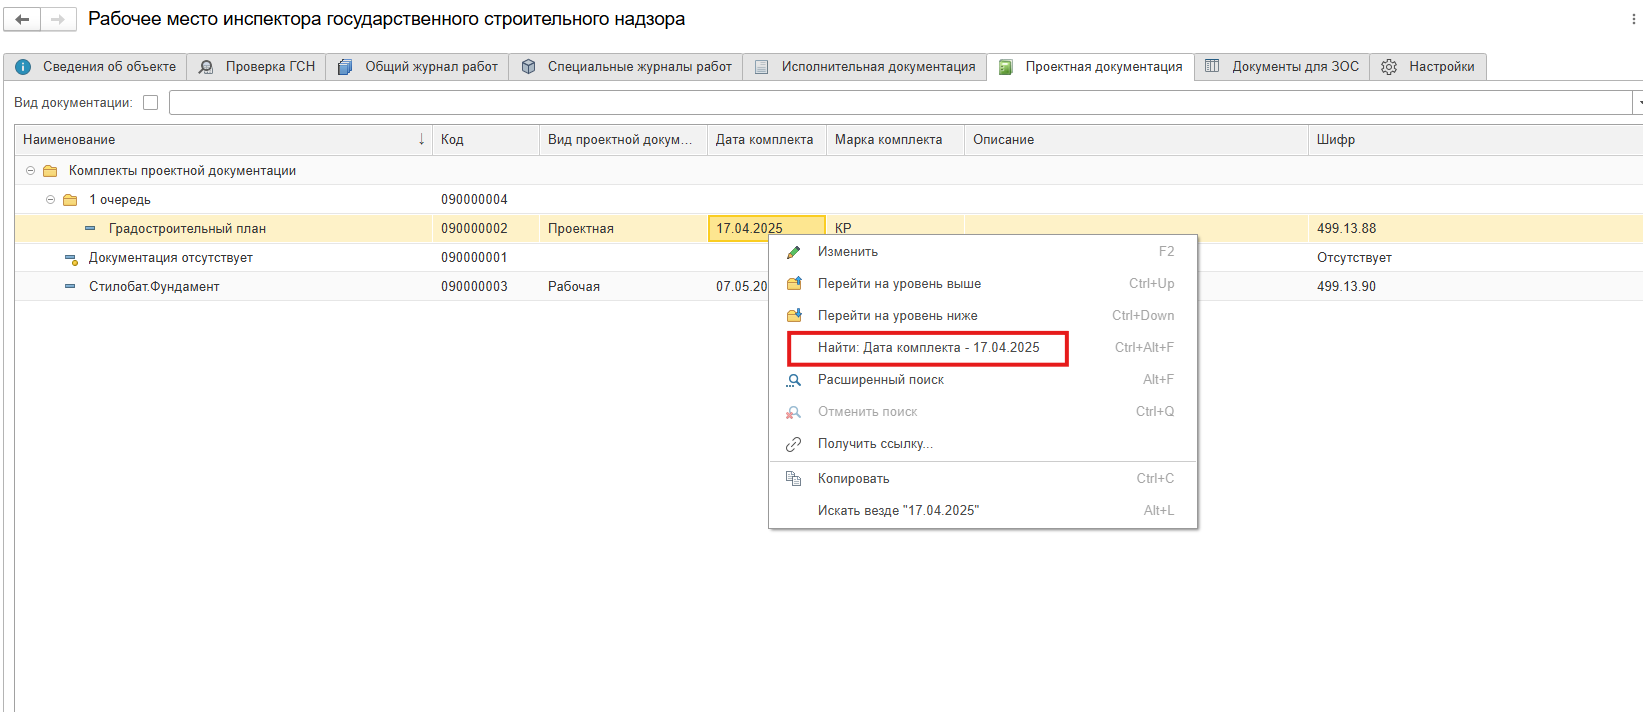Open the three-dot more options menu

tap(1634, 19)
